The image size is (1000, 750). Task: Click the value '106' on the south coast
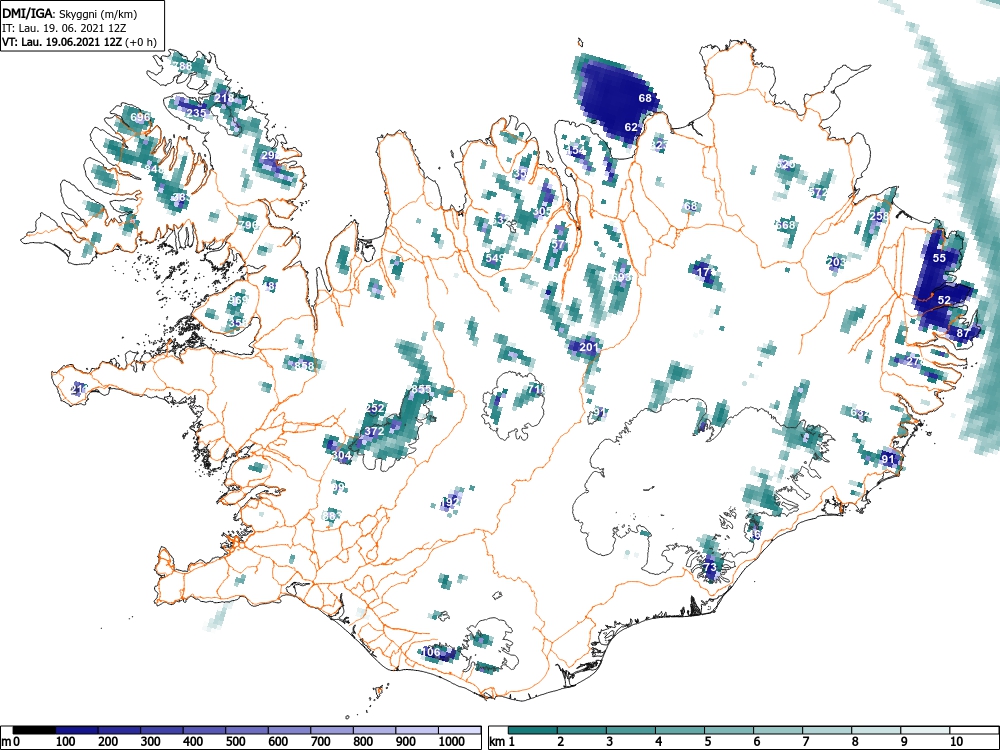point(432,652)
